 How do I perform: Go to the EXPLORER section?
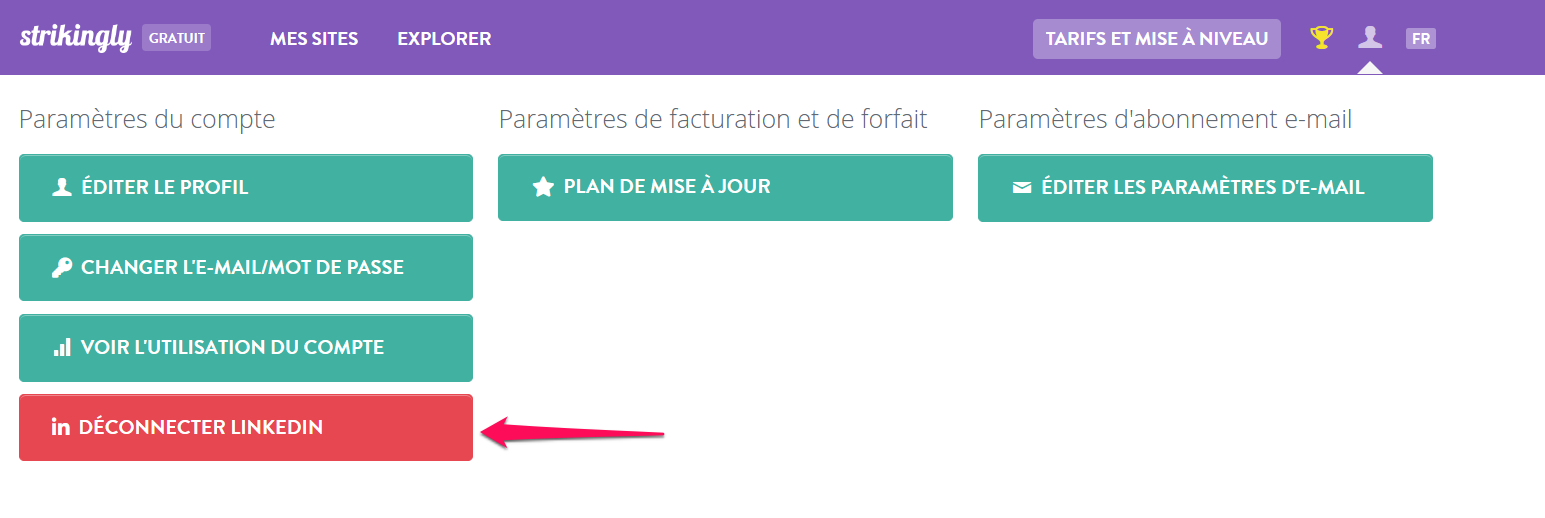(x=444, y=39)
